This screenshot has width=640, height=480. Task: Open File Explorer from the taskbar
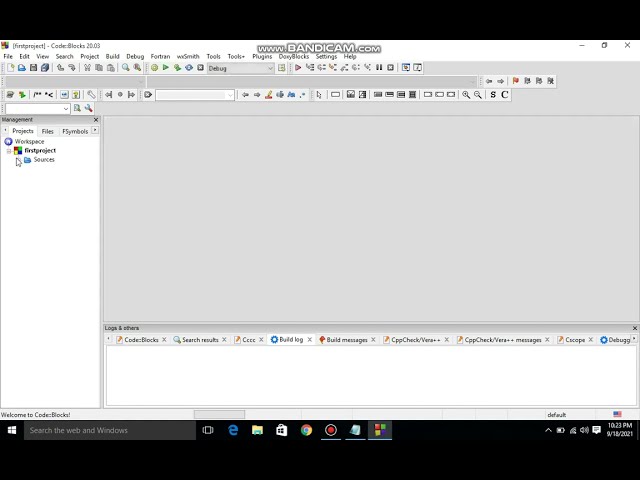point(258,430)
